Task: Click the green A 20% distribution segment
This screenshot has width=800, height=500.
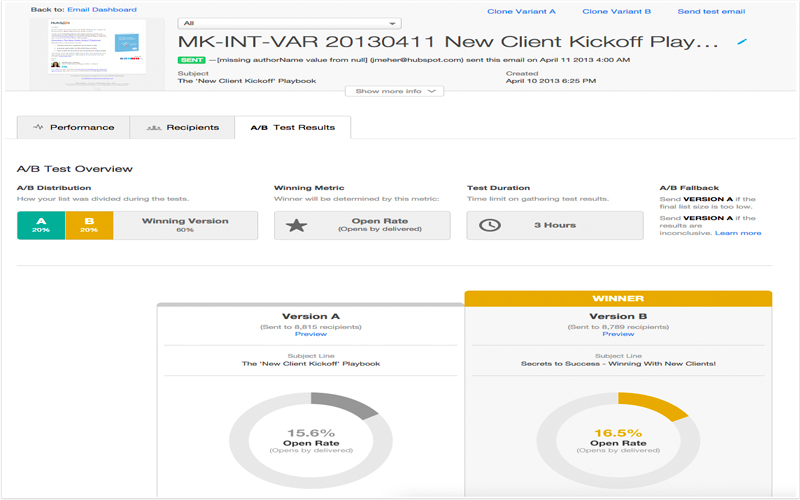Action: [x=41, y=225]
